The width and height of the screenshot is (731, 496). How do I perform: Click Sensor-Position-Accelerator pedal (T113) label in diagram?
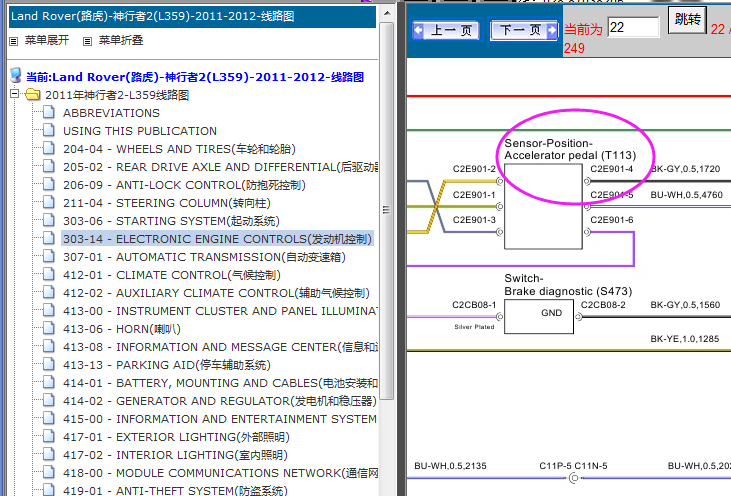coord(570,149)
